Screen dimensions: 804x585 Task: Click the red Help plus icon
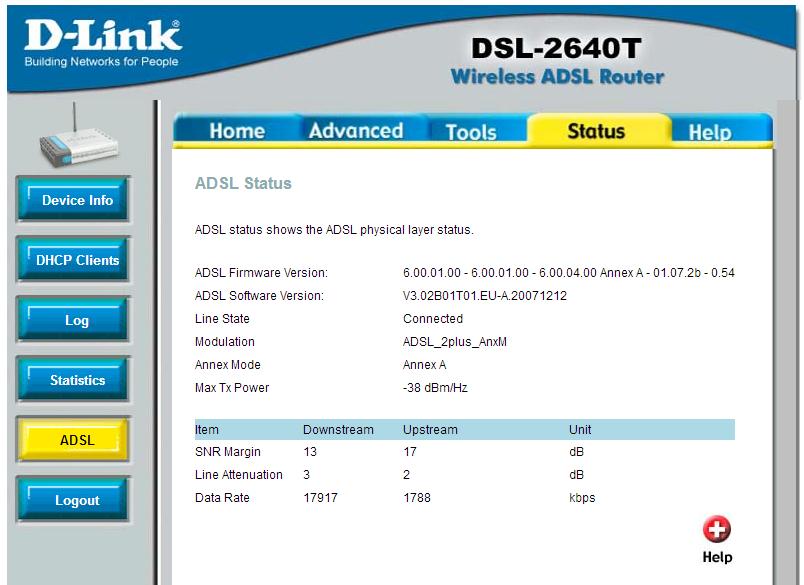(x=717, y=529)
